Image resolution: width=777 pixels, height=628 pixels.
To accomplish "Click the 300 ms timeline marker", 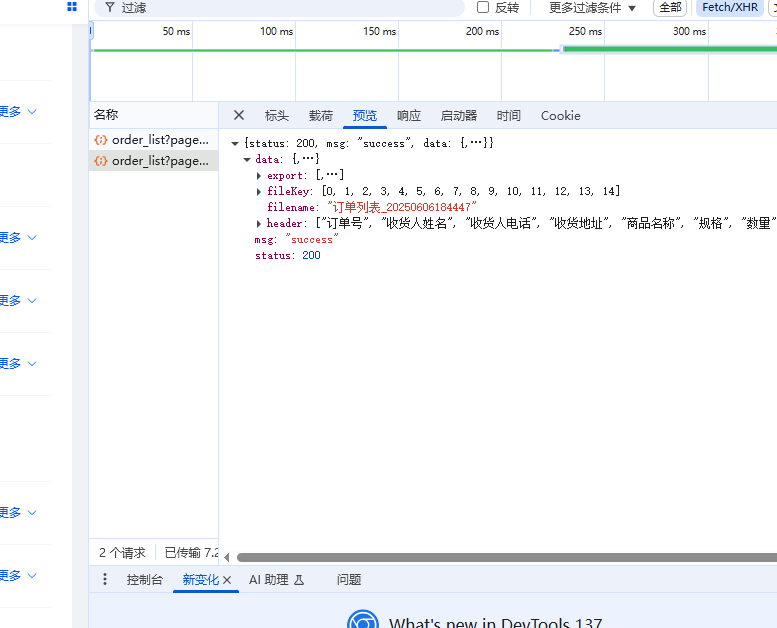I will coord(689,31).
